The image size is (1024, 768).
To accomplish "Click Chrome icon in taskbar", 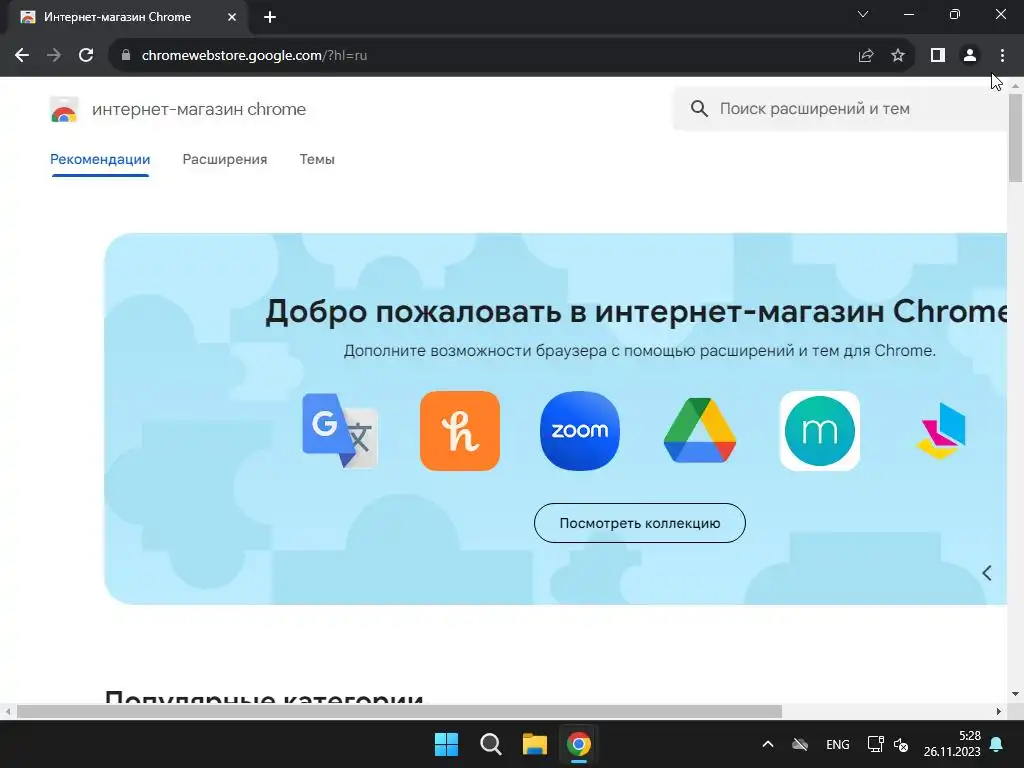I will pyautogui.click(x=579, y=744).
